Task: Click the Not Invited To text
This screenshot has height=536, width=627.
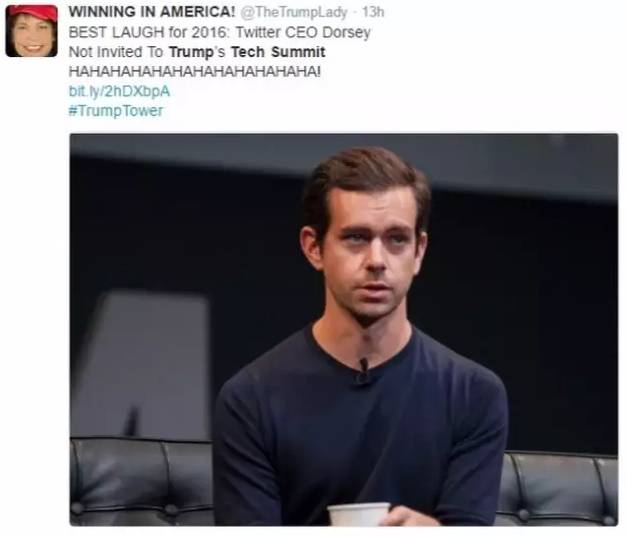Action: 116,52
